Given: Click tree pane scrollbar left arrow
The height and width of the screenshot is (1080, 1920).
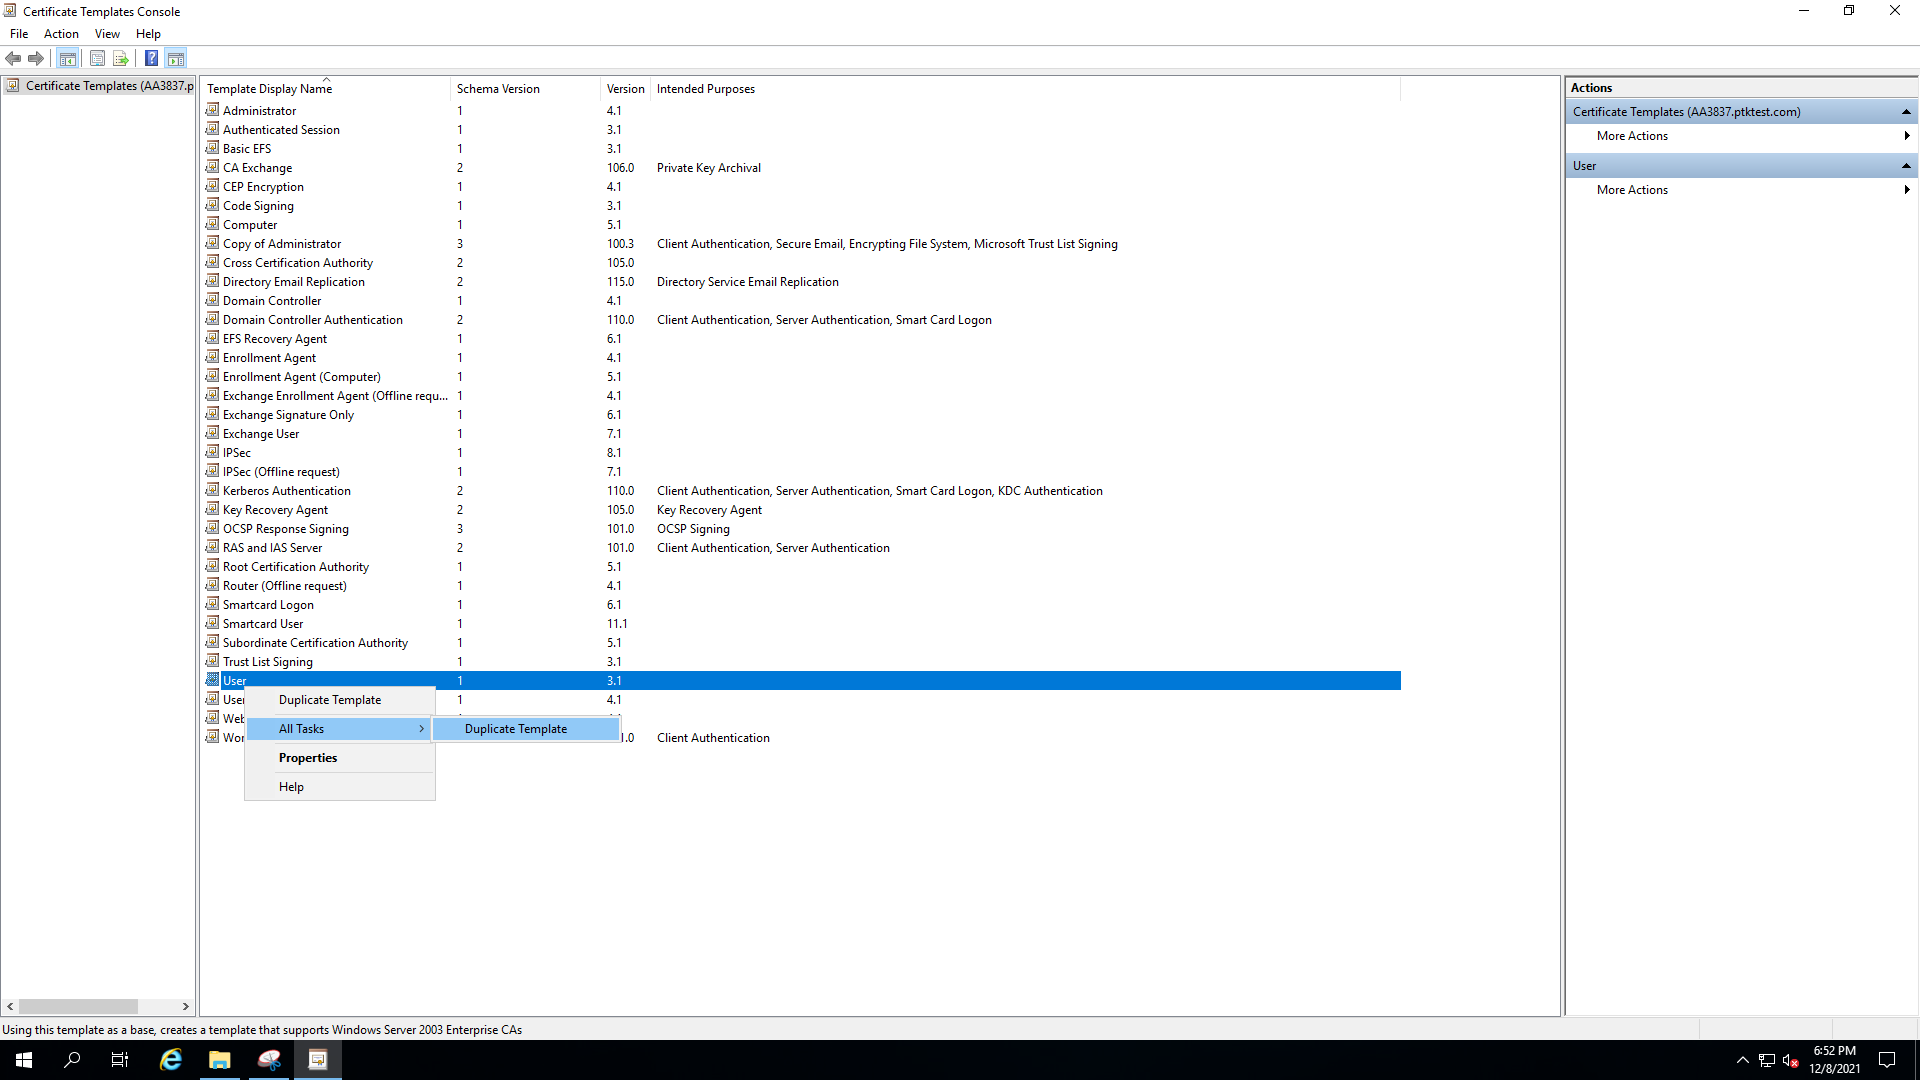Looking at the screenshot, I should [10, 1006].
